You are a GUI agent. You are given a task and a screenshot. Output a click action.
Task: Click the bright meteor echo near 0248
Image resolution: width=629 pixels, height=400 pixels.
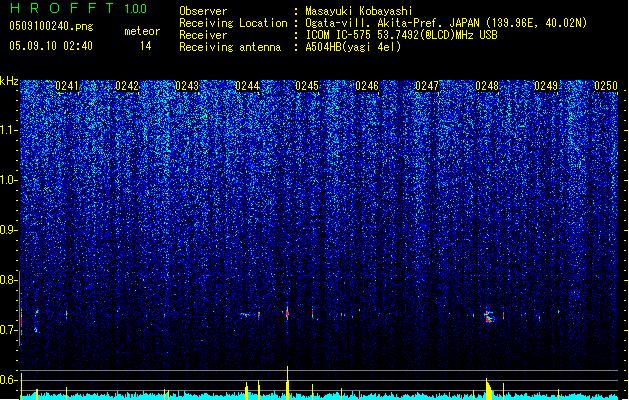click(x=489, y=317)
